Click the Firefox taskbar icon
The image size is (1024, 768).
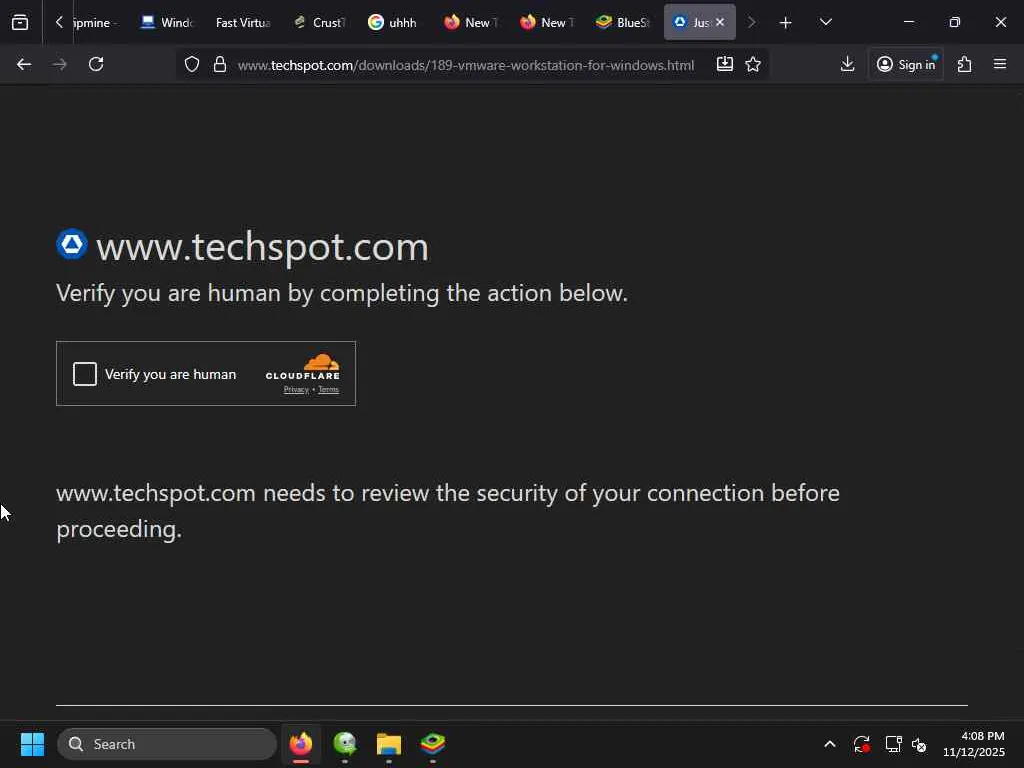[301, 744]
